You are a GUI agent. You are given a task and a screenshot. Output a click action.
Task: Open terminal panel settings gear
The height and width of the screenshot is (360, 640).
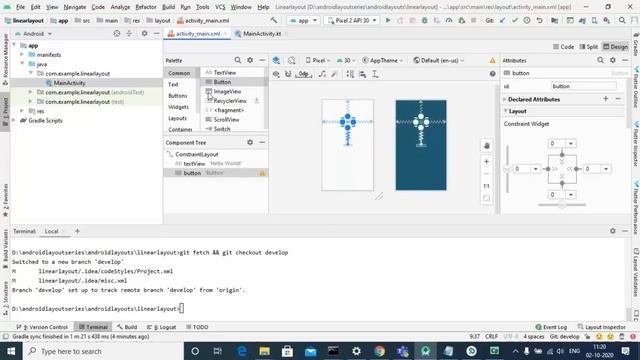pos(613,231)
